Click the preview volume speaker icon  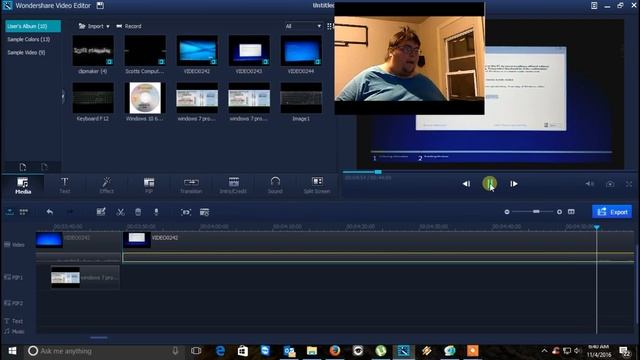point(590,184)
